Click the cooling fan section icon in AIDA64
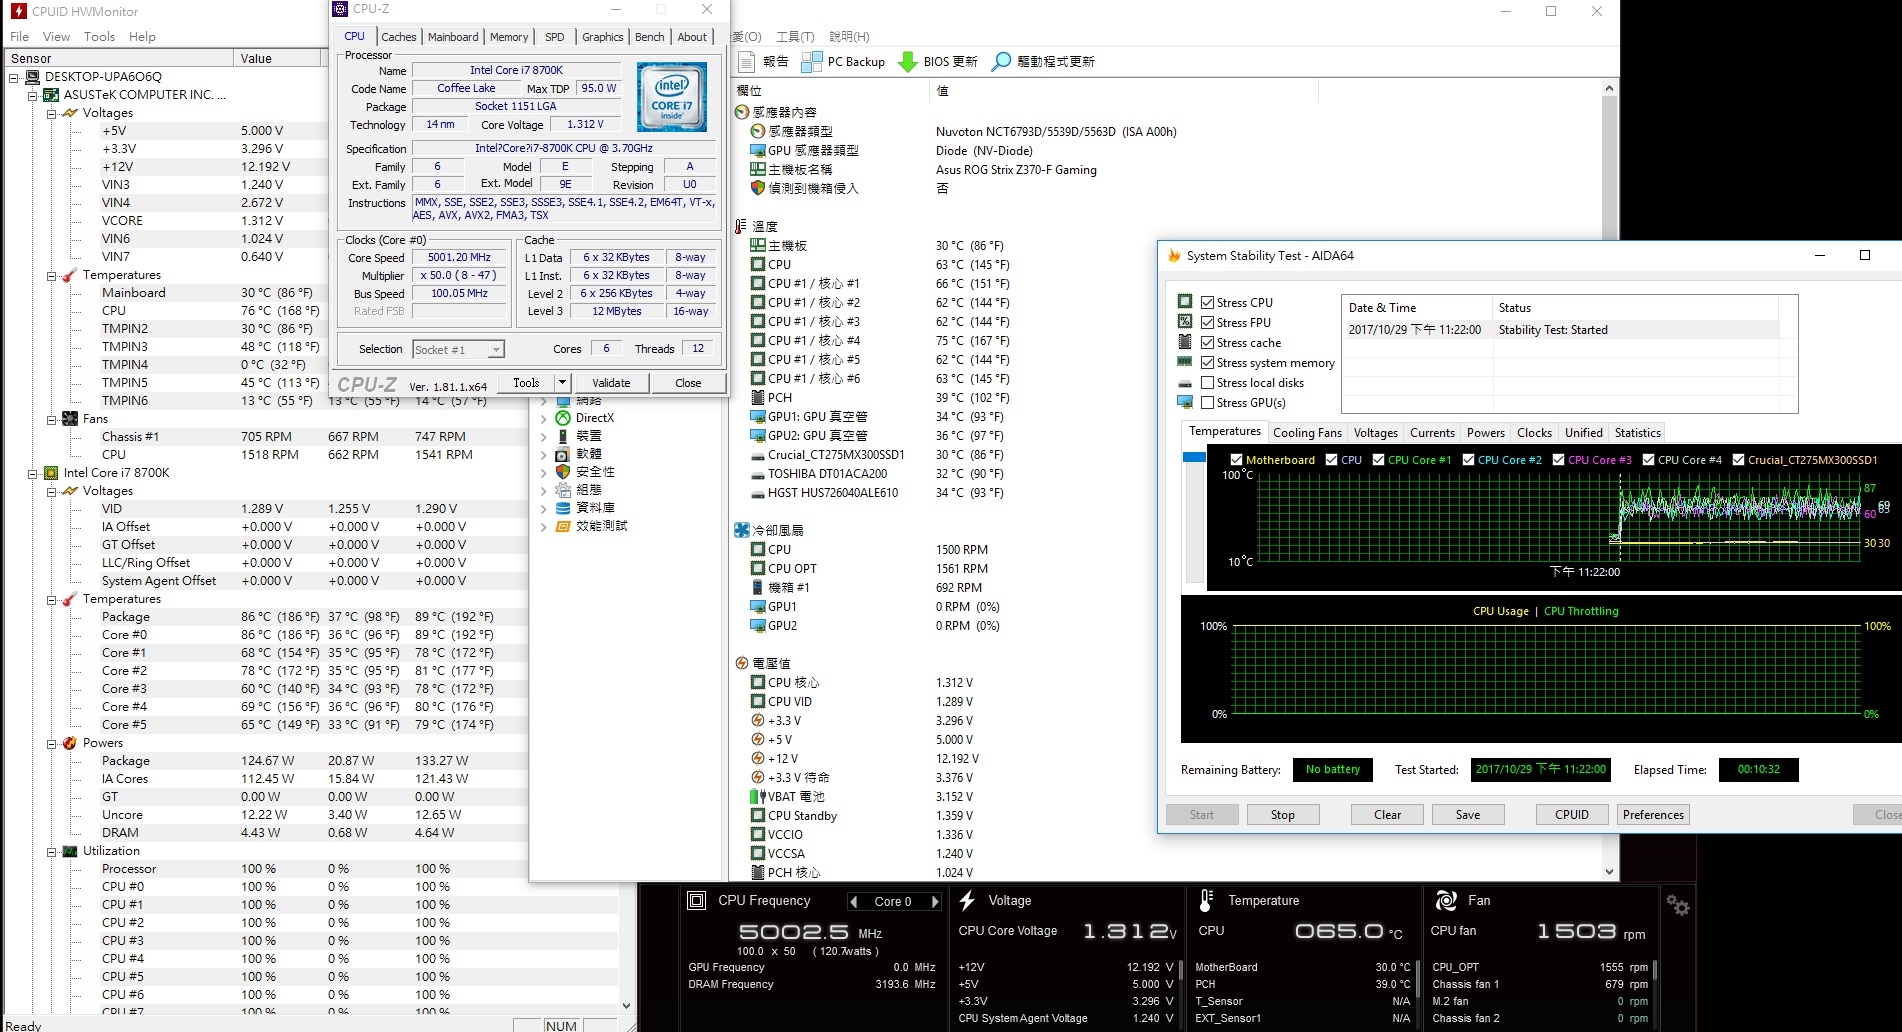The height and width of the screenshot is (1032, 1902). [742, 530]
